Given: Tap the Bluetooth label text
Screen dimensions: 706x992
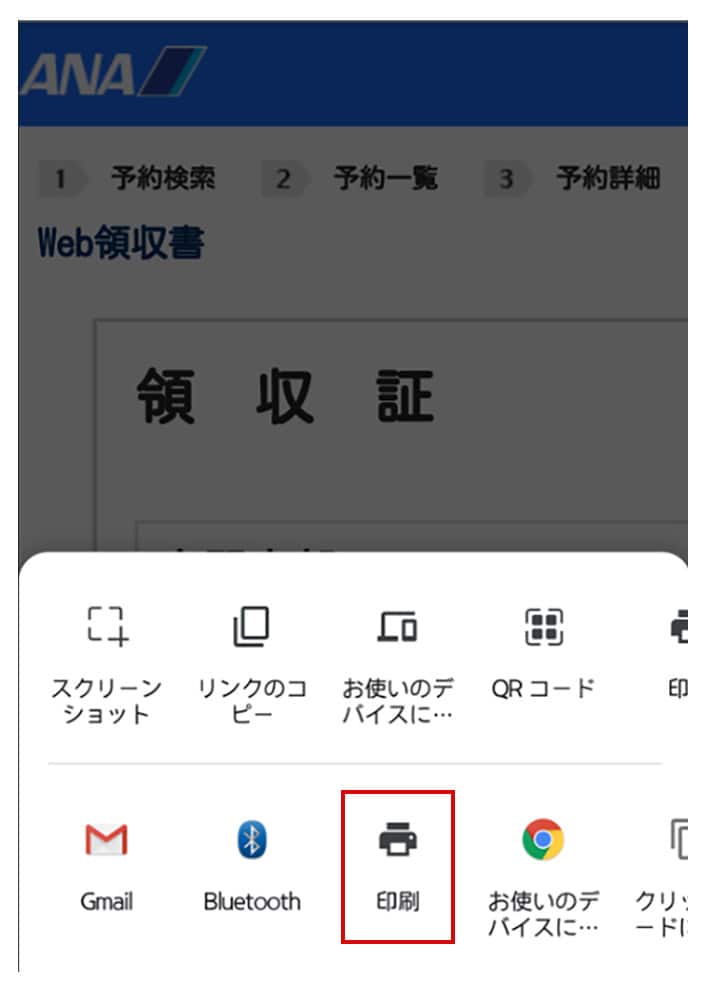Looking at the screenshot, I should 252,902.
